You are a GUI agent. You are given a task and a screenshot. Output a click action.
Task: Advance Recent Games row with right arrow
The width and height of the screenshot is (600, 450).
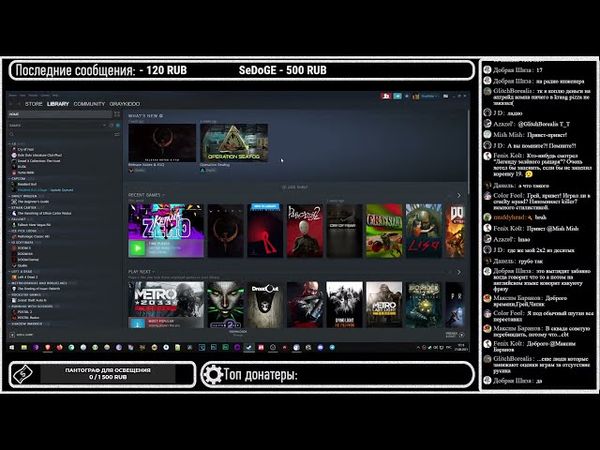coord(459,196)
